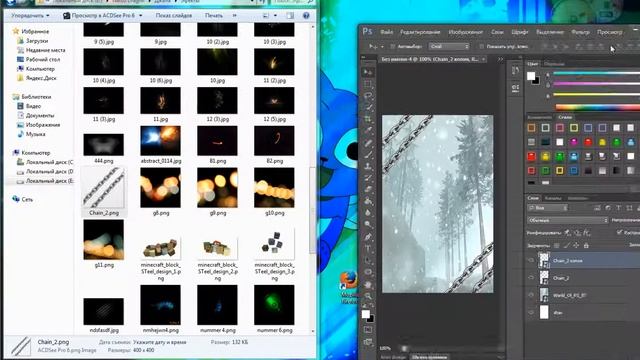Screen dimensions: 640x360
Task: Open Explorer help question-mark icon
Action: (306, 16)
